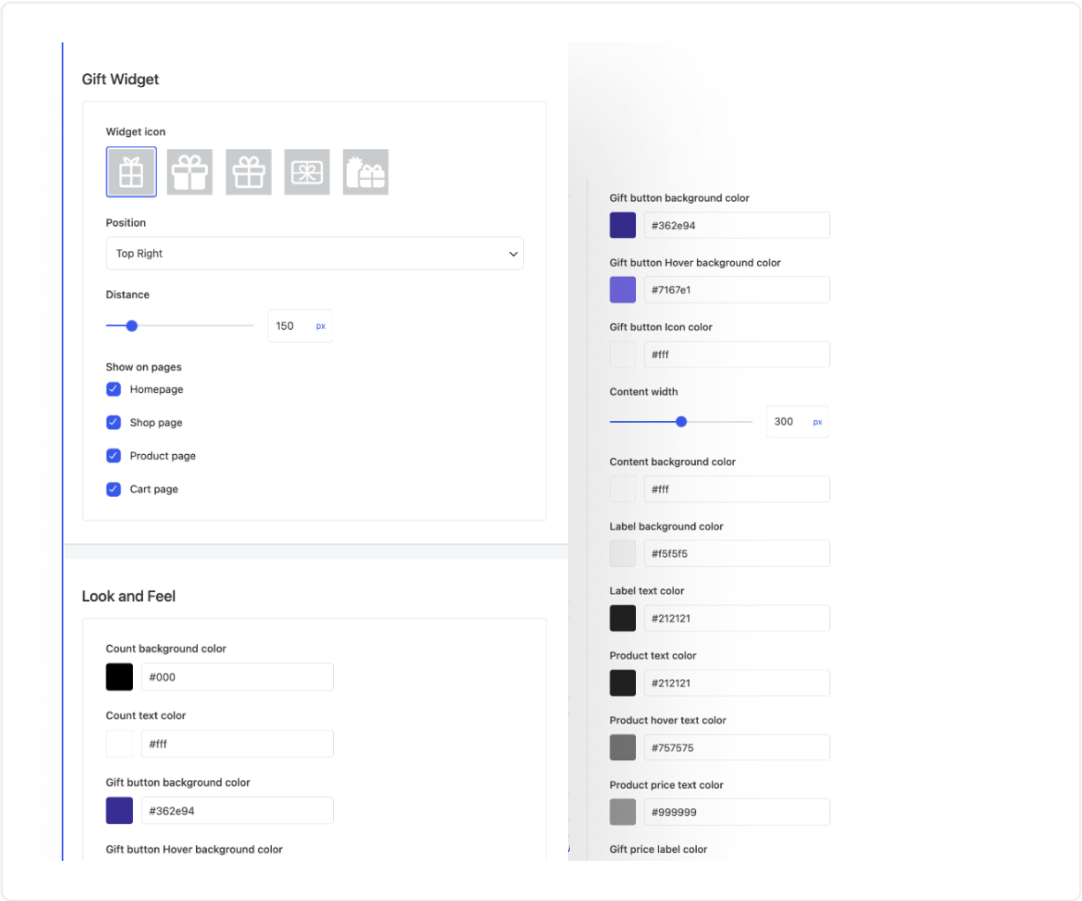This screenshot has width=1082, height=901.
Task: Open the Product hover text color swatch
Action: pyautogui.click(x=622, y=747)
